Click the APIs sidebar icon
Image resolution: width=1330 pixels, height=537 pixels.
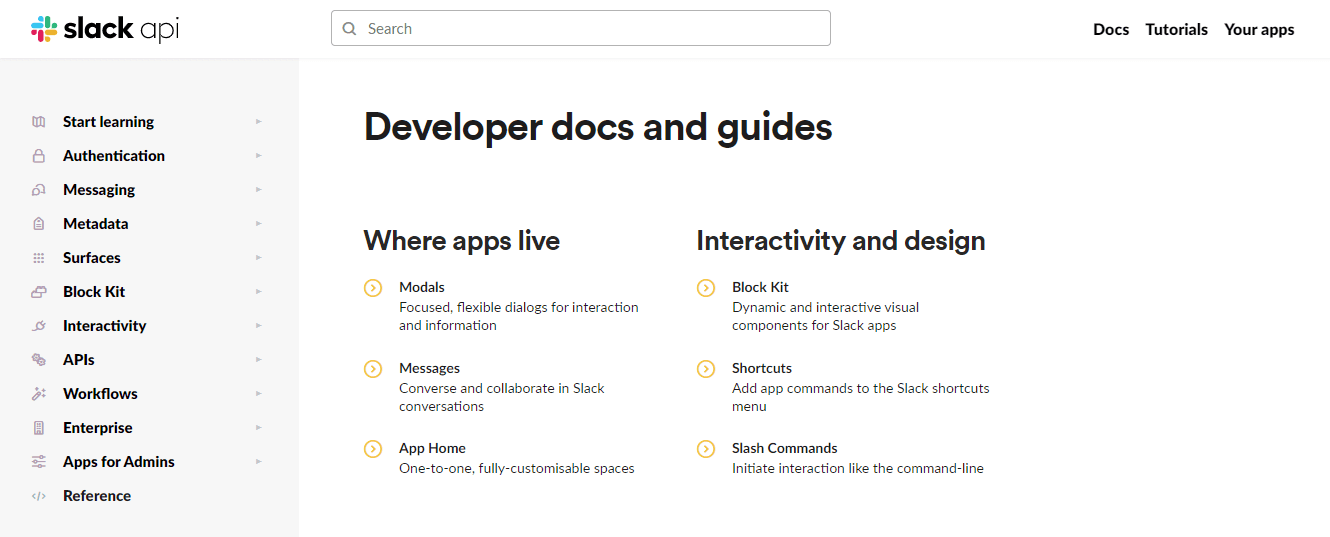(39, 360)
